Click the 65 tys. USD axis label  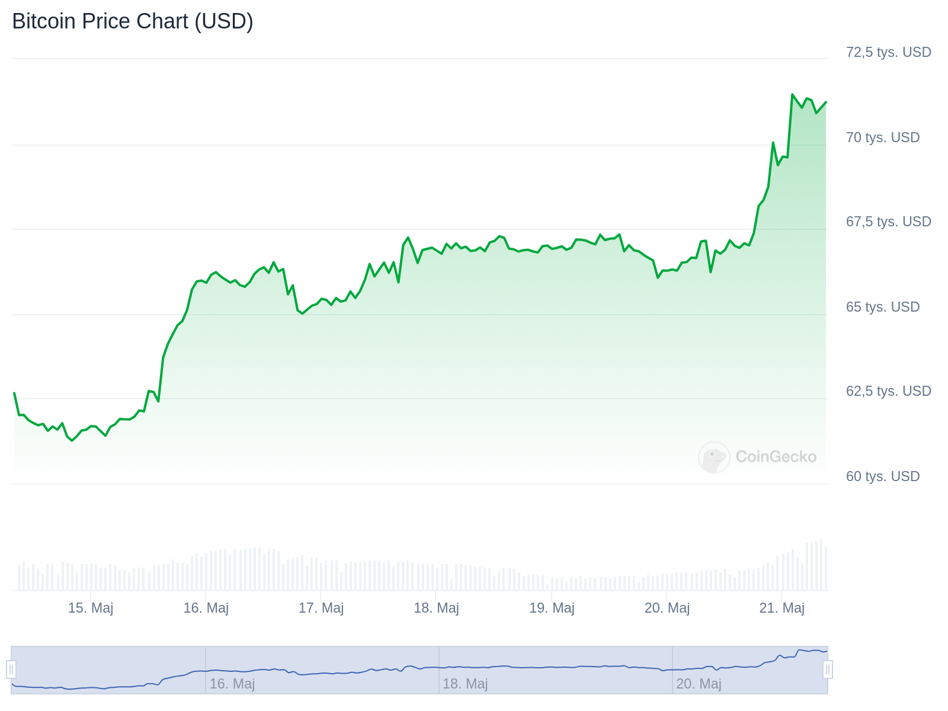click(x=882, y=307)
